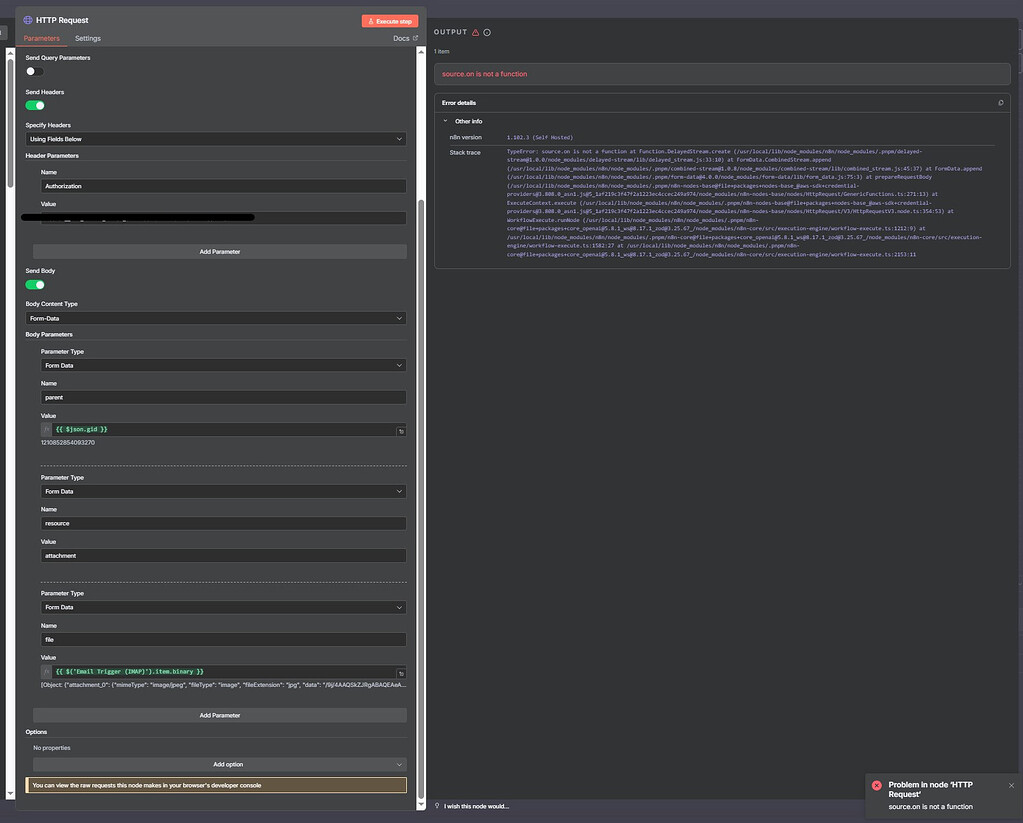
Task: Click the warning triangle in the OUTPUT header
Action: tap(477, 32)
